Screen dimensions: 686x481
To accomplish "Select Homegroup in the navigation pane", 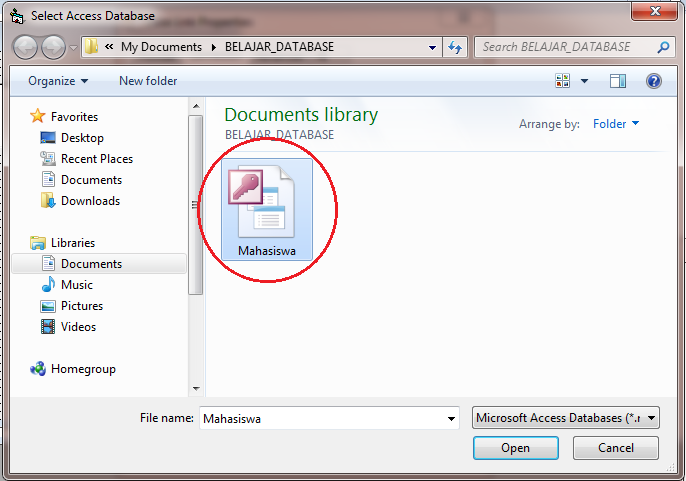I will (73, 369).
